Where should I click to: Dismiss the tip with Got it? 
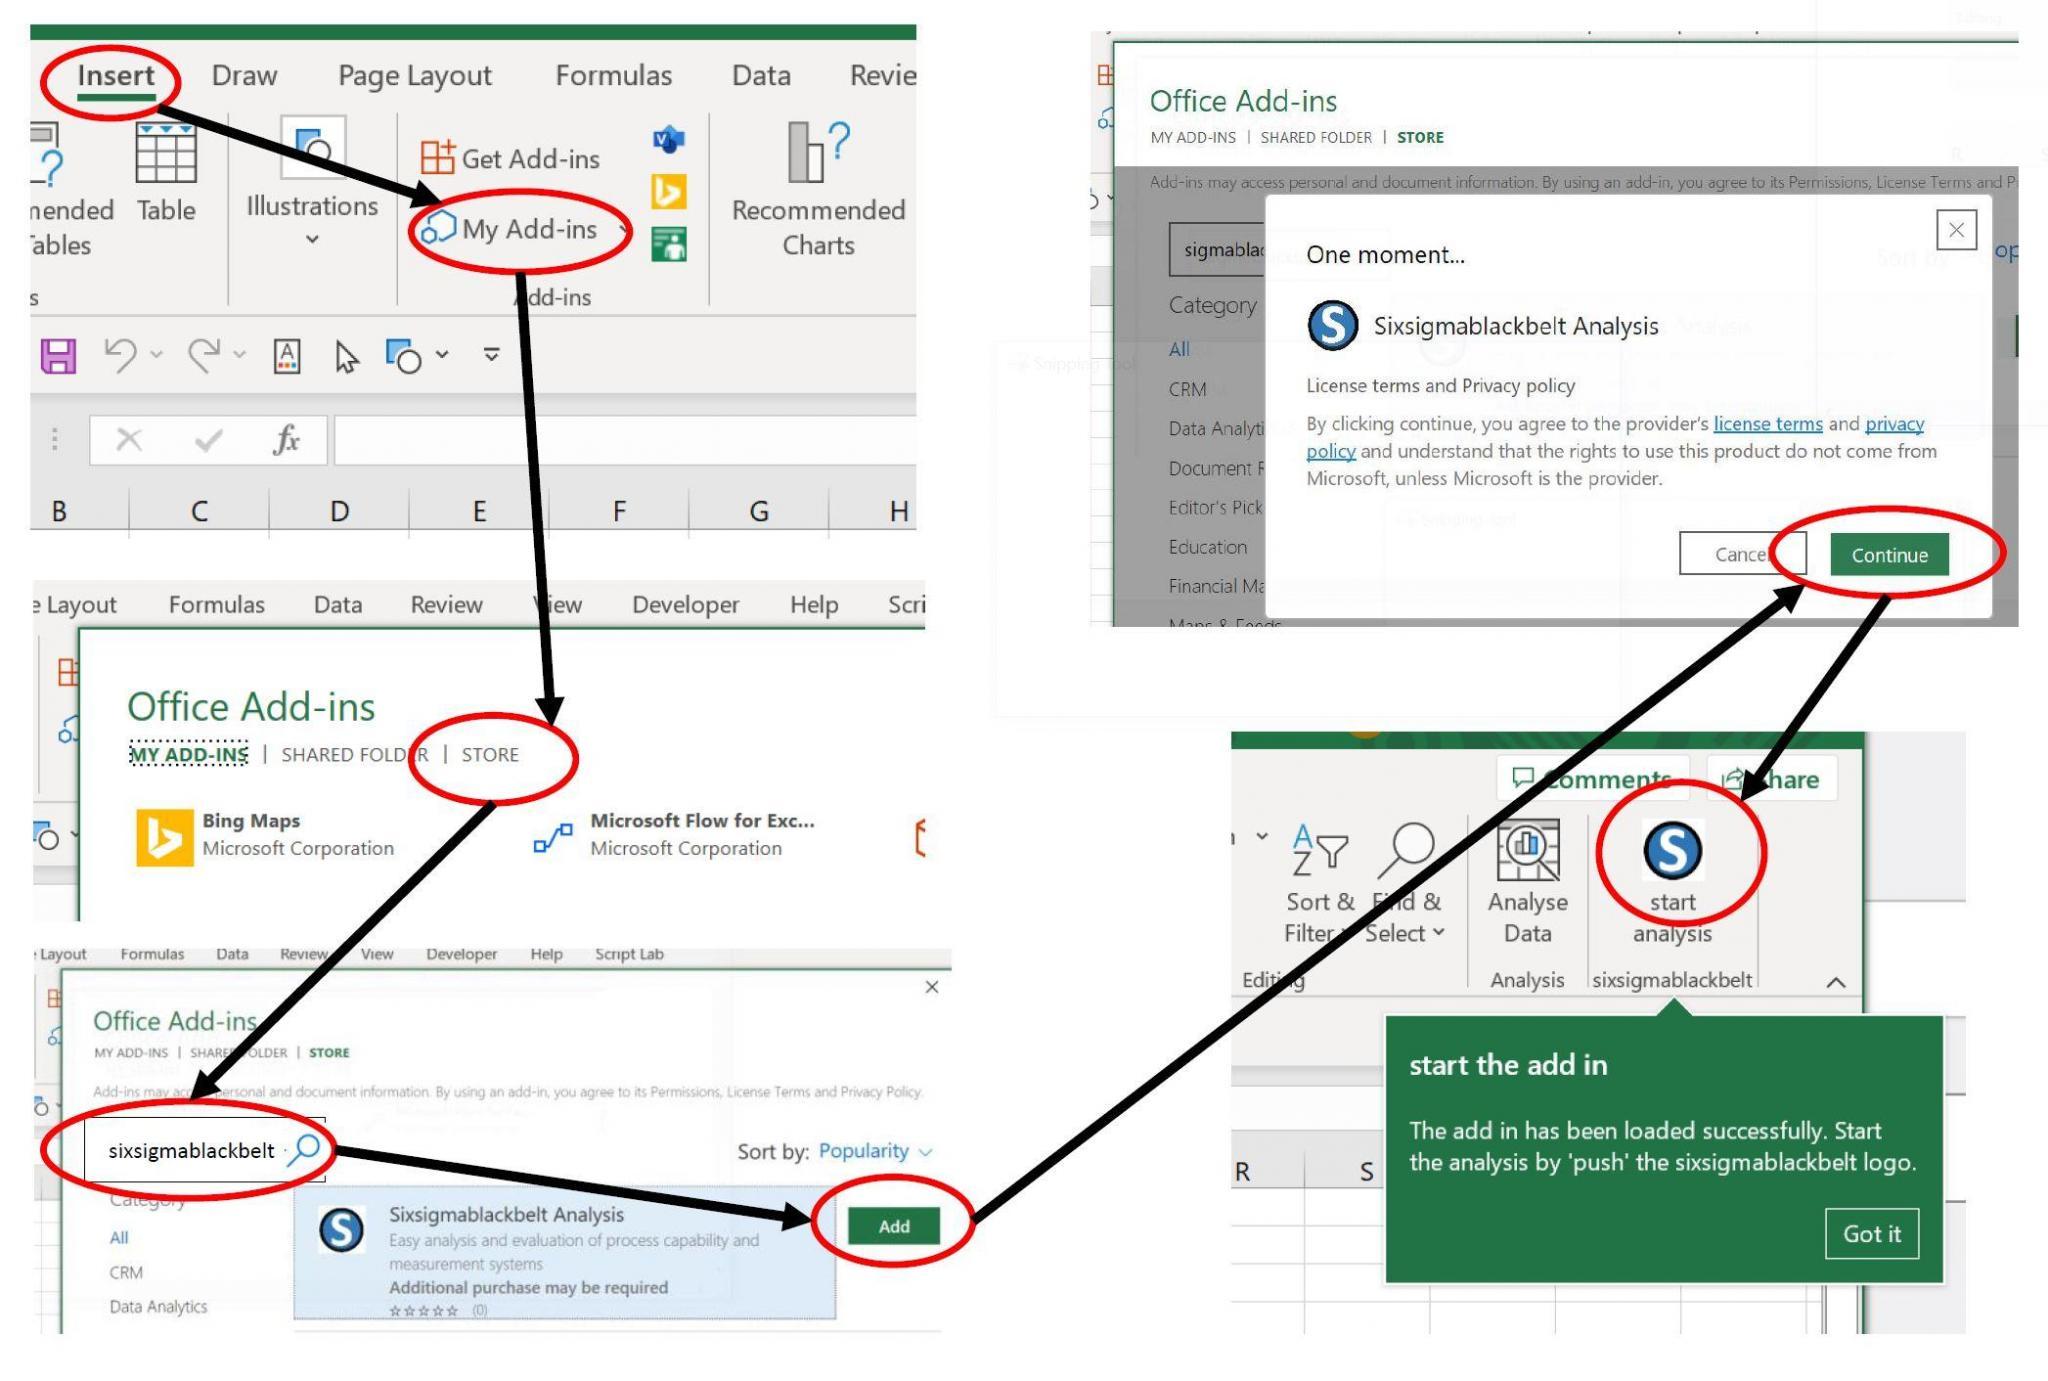coord(1871,1234)
